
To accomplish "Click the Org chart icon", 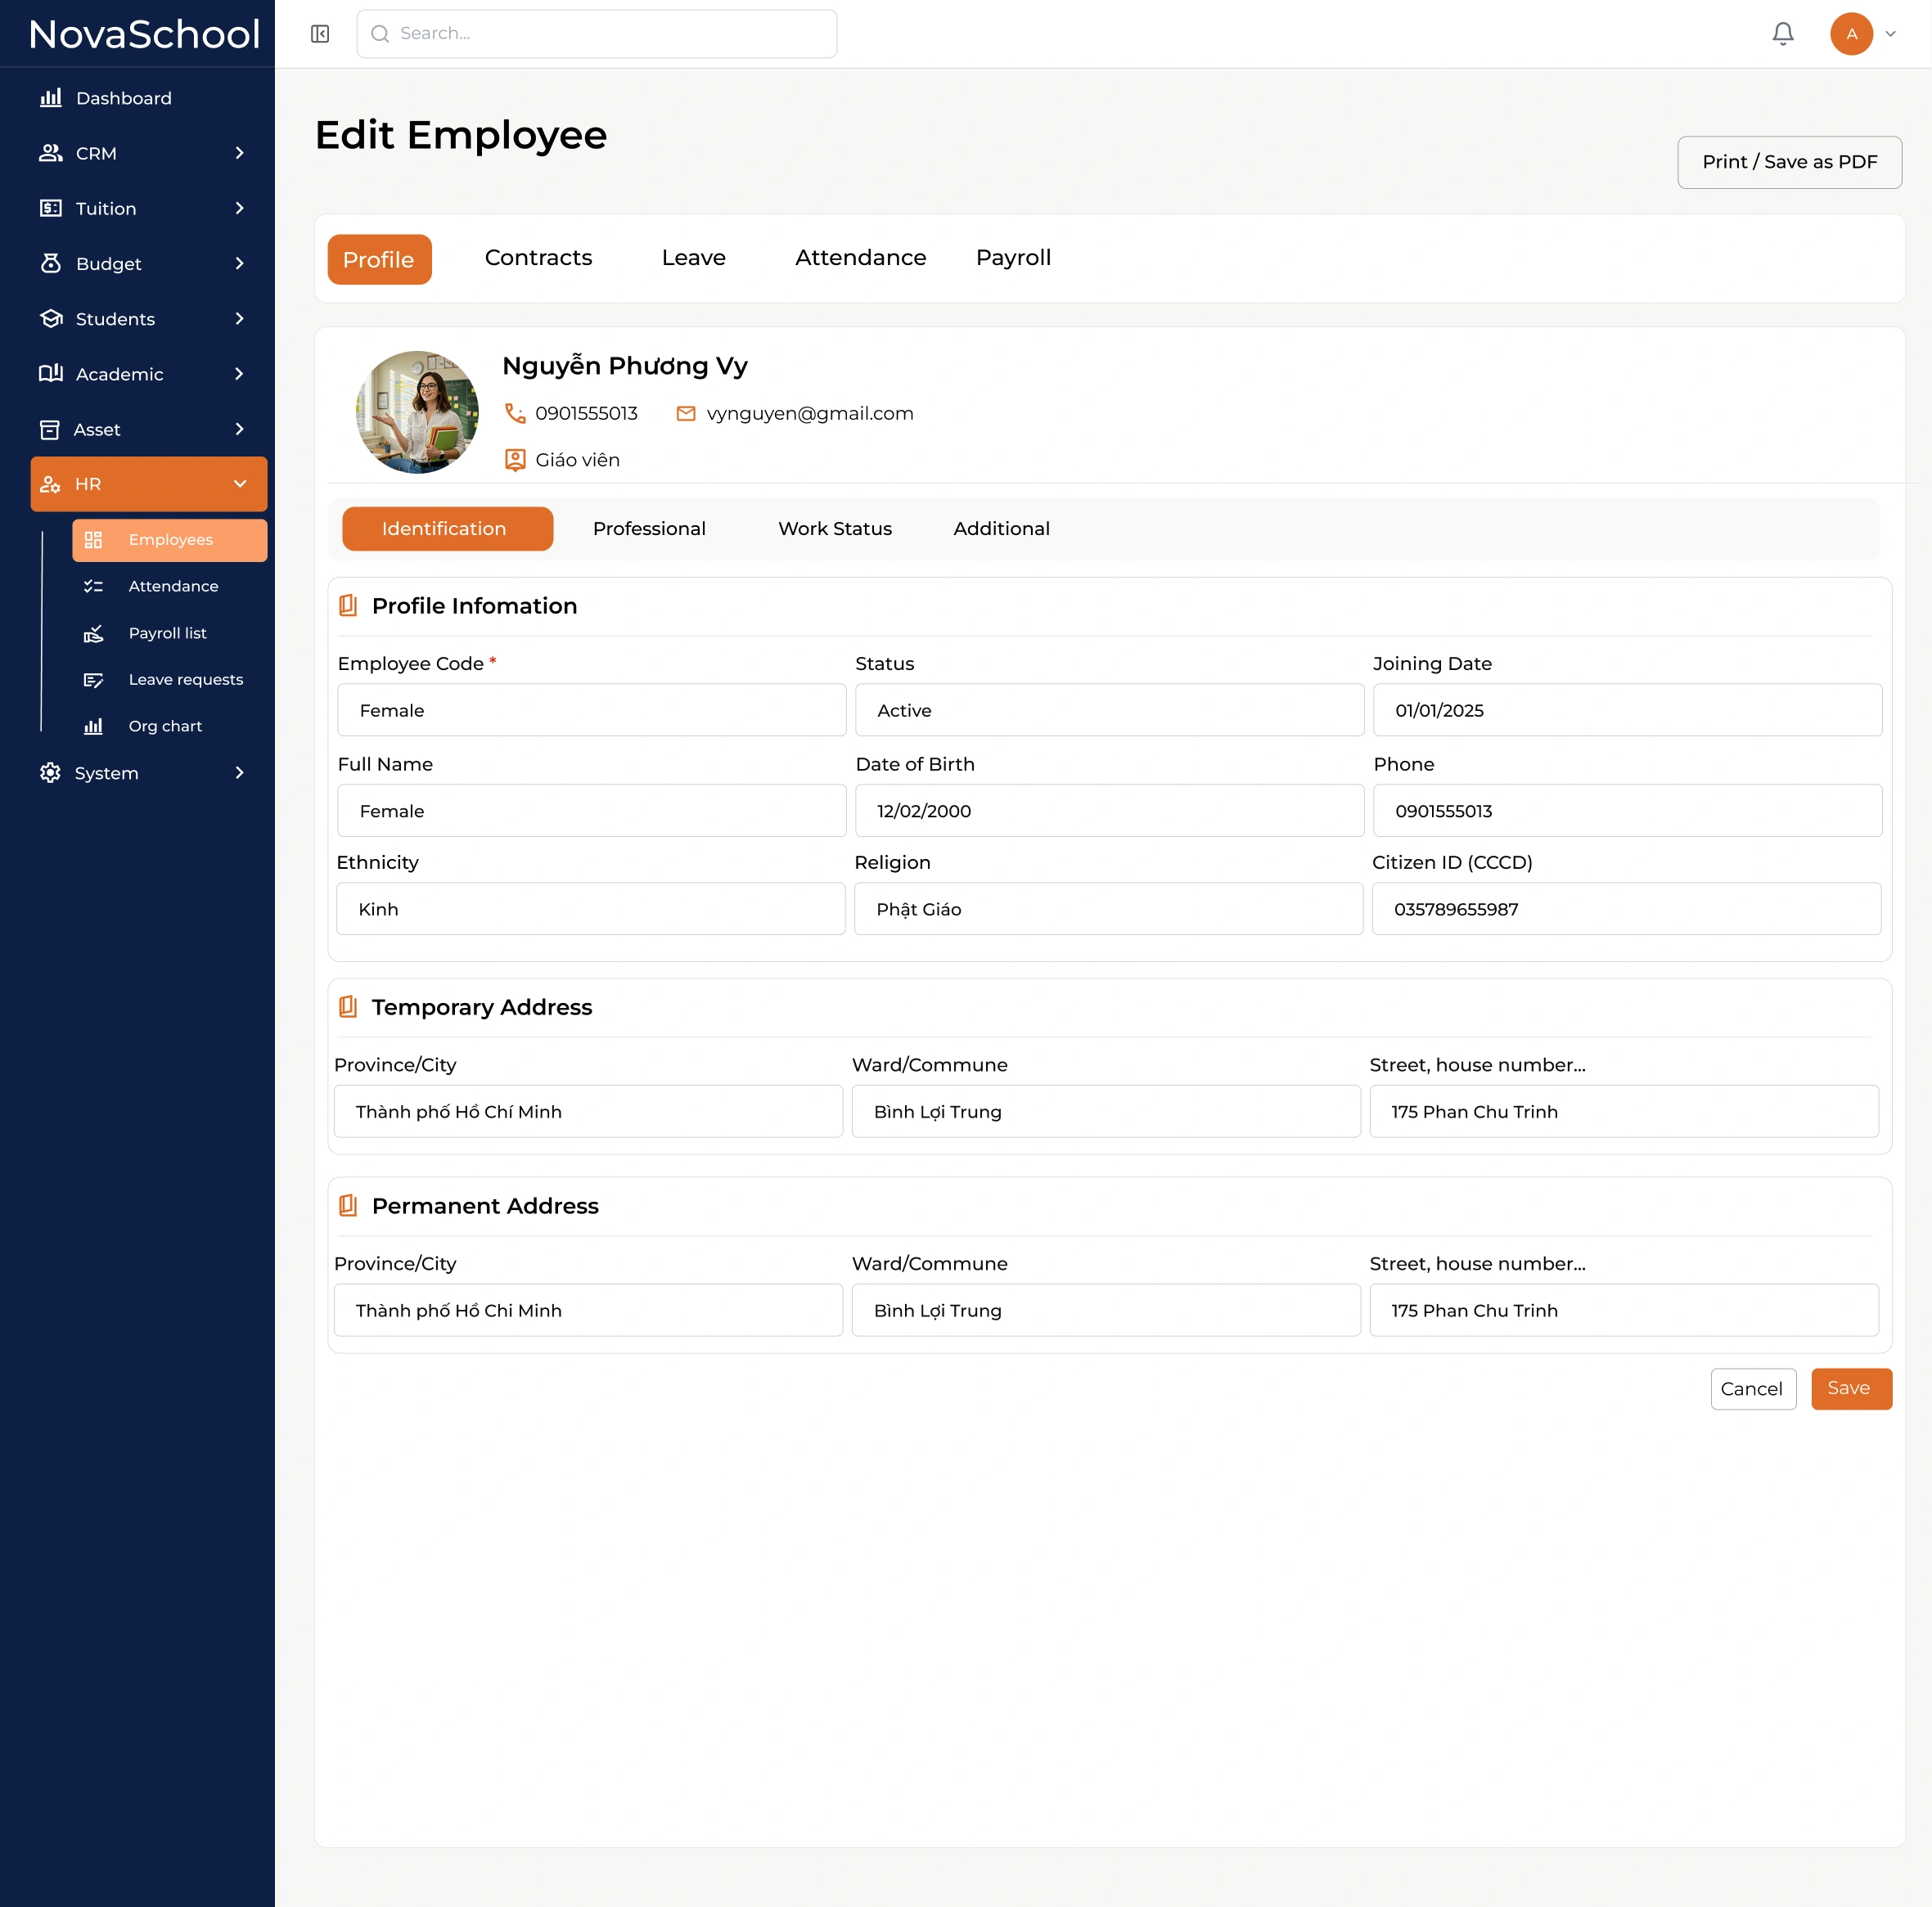I will tap(93, 726).
